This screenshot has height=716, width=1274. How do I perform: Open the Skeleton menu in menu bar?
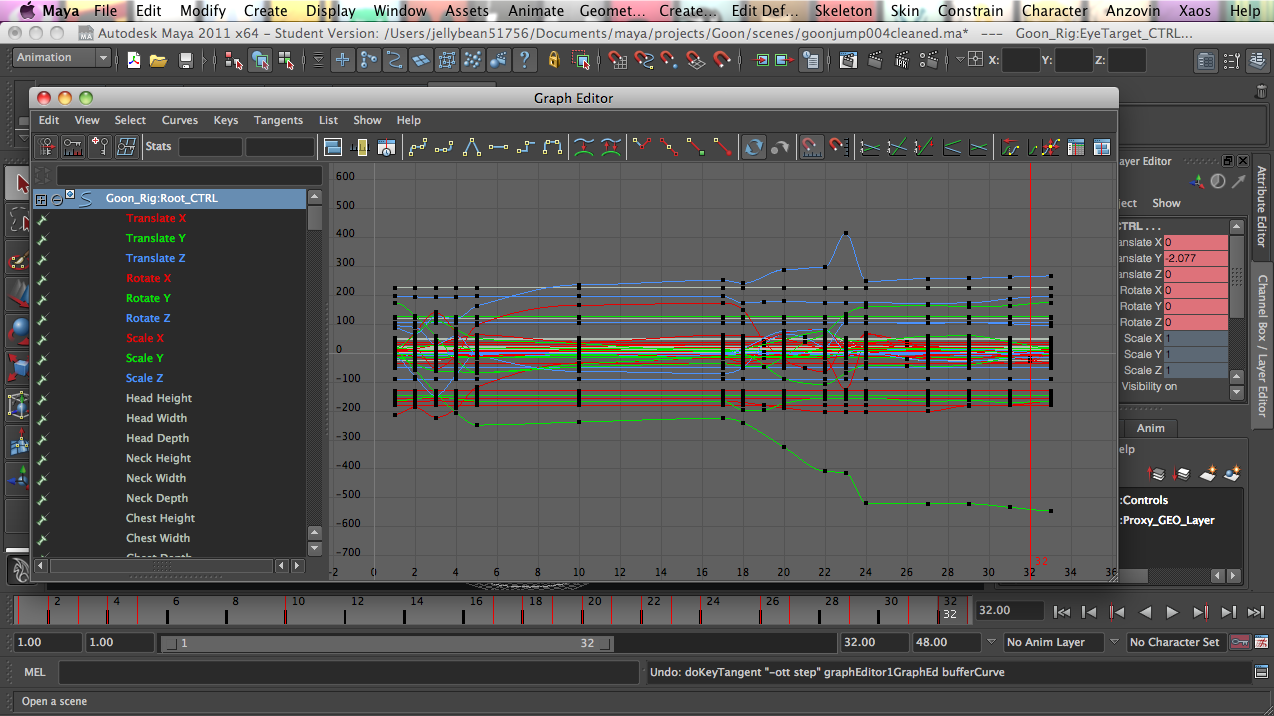click(x=843, y=11)
